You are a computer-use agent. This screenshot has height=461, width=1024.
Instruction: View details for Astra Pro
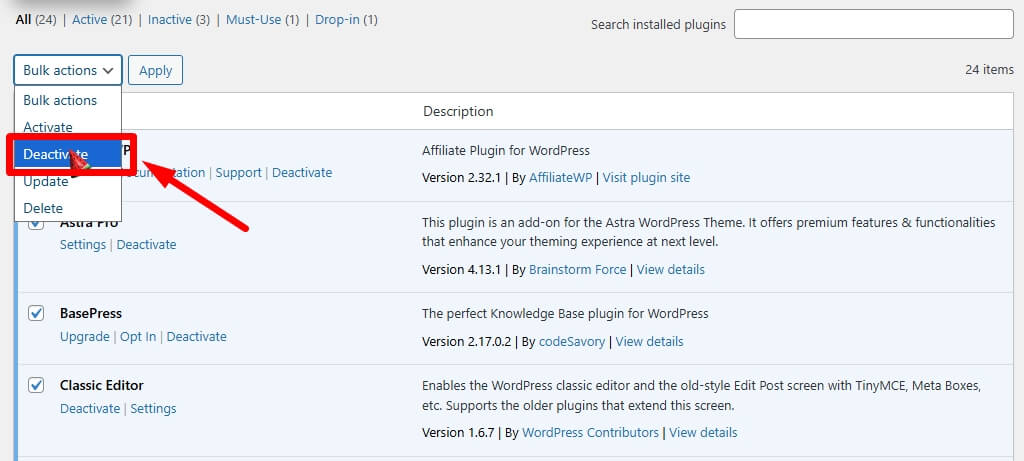point(671,269)
